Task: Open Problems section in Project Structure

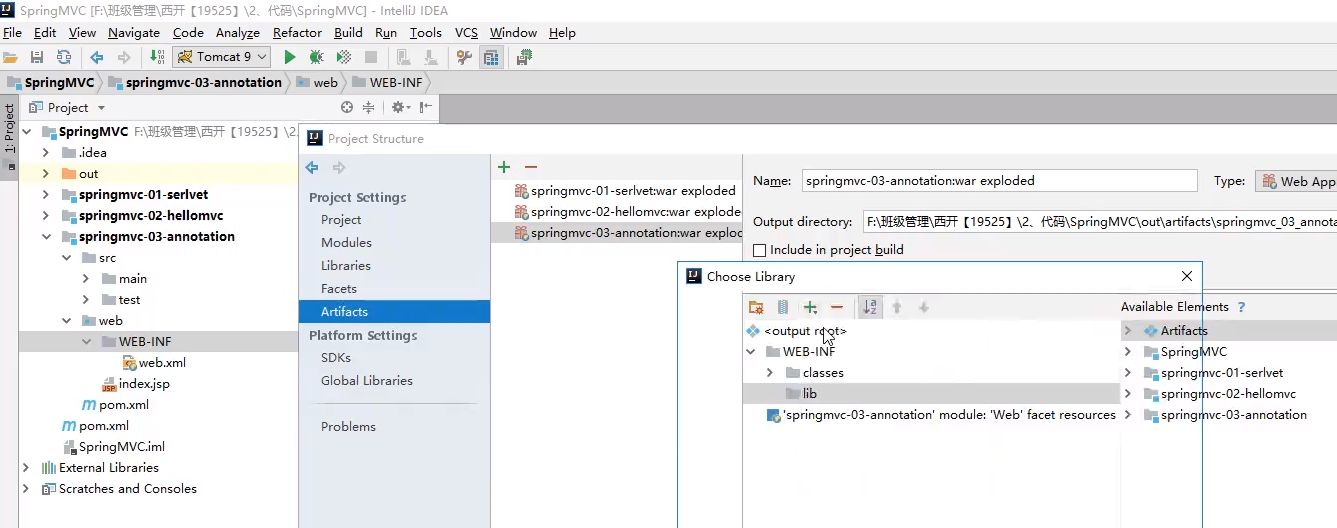Action: pyautogui.click(x=348, y=427)
